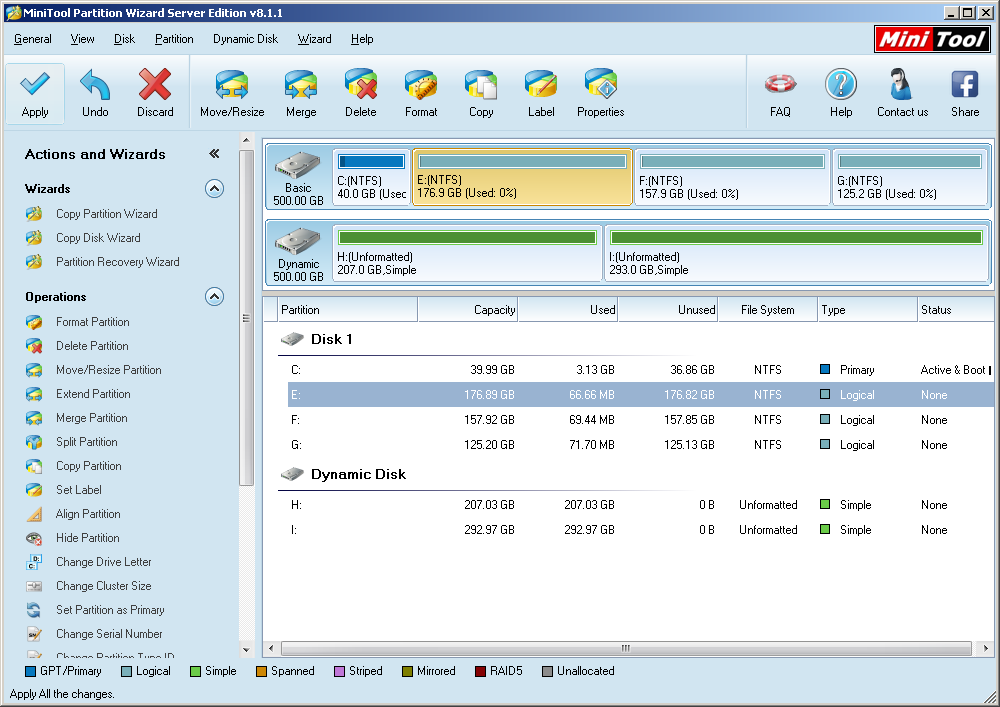Screen dimensions: 1000x707
Task: Sort by Capacity column header
Action: click(468, 310)
